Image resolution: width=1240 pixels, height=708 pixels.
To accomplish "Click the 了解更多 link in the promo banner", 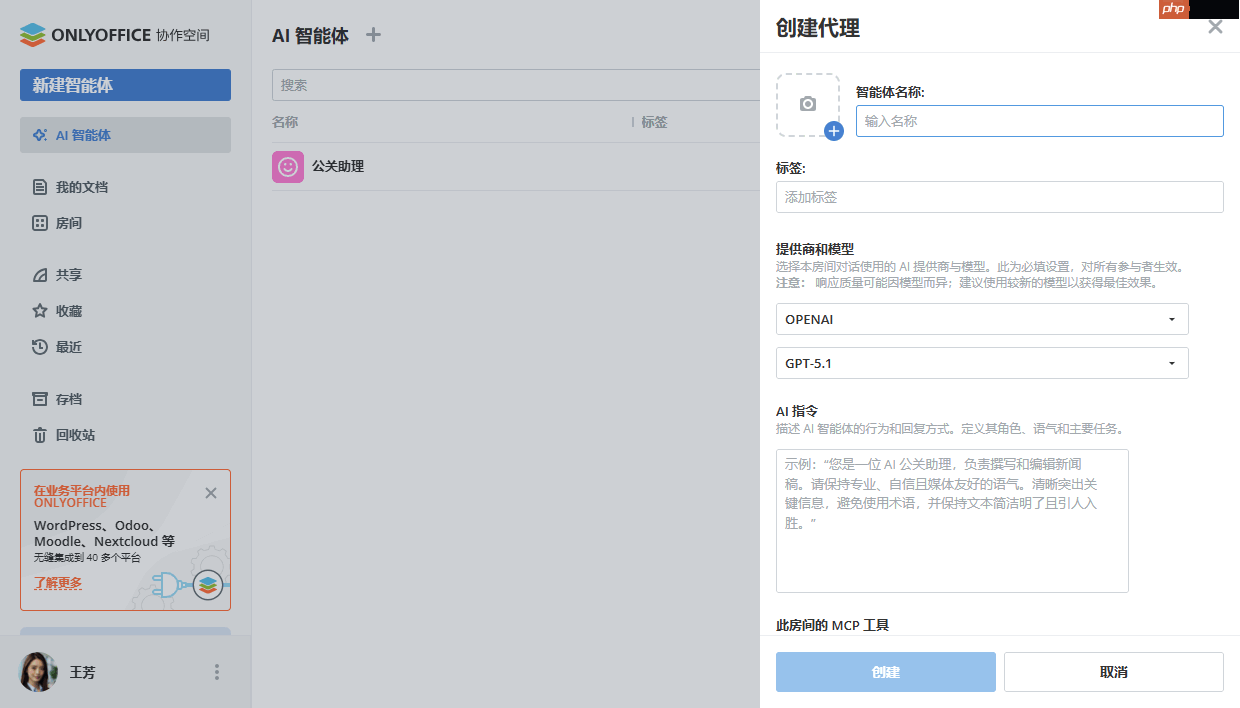I will pyautogui.click(x=58, y=583).
